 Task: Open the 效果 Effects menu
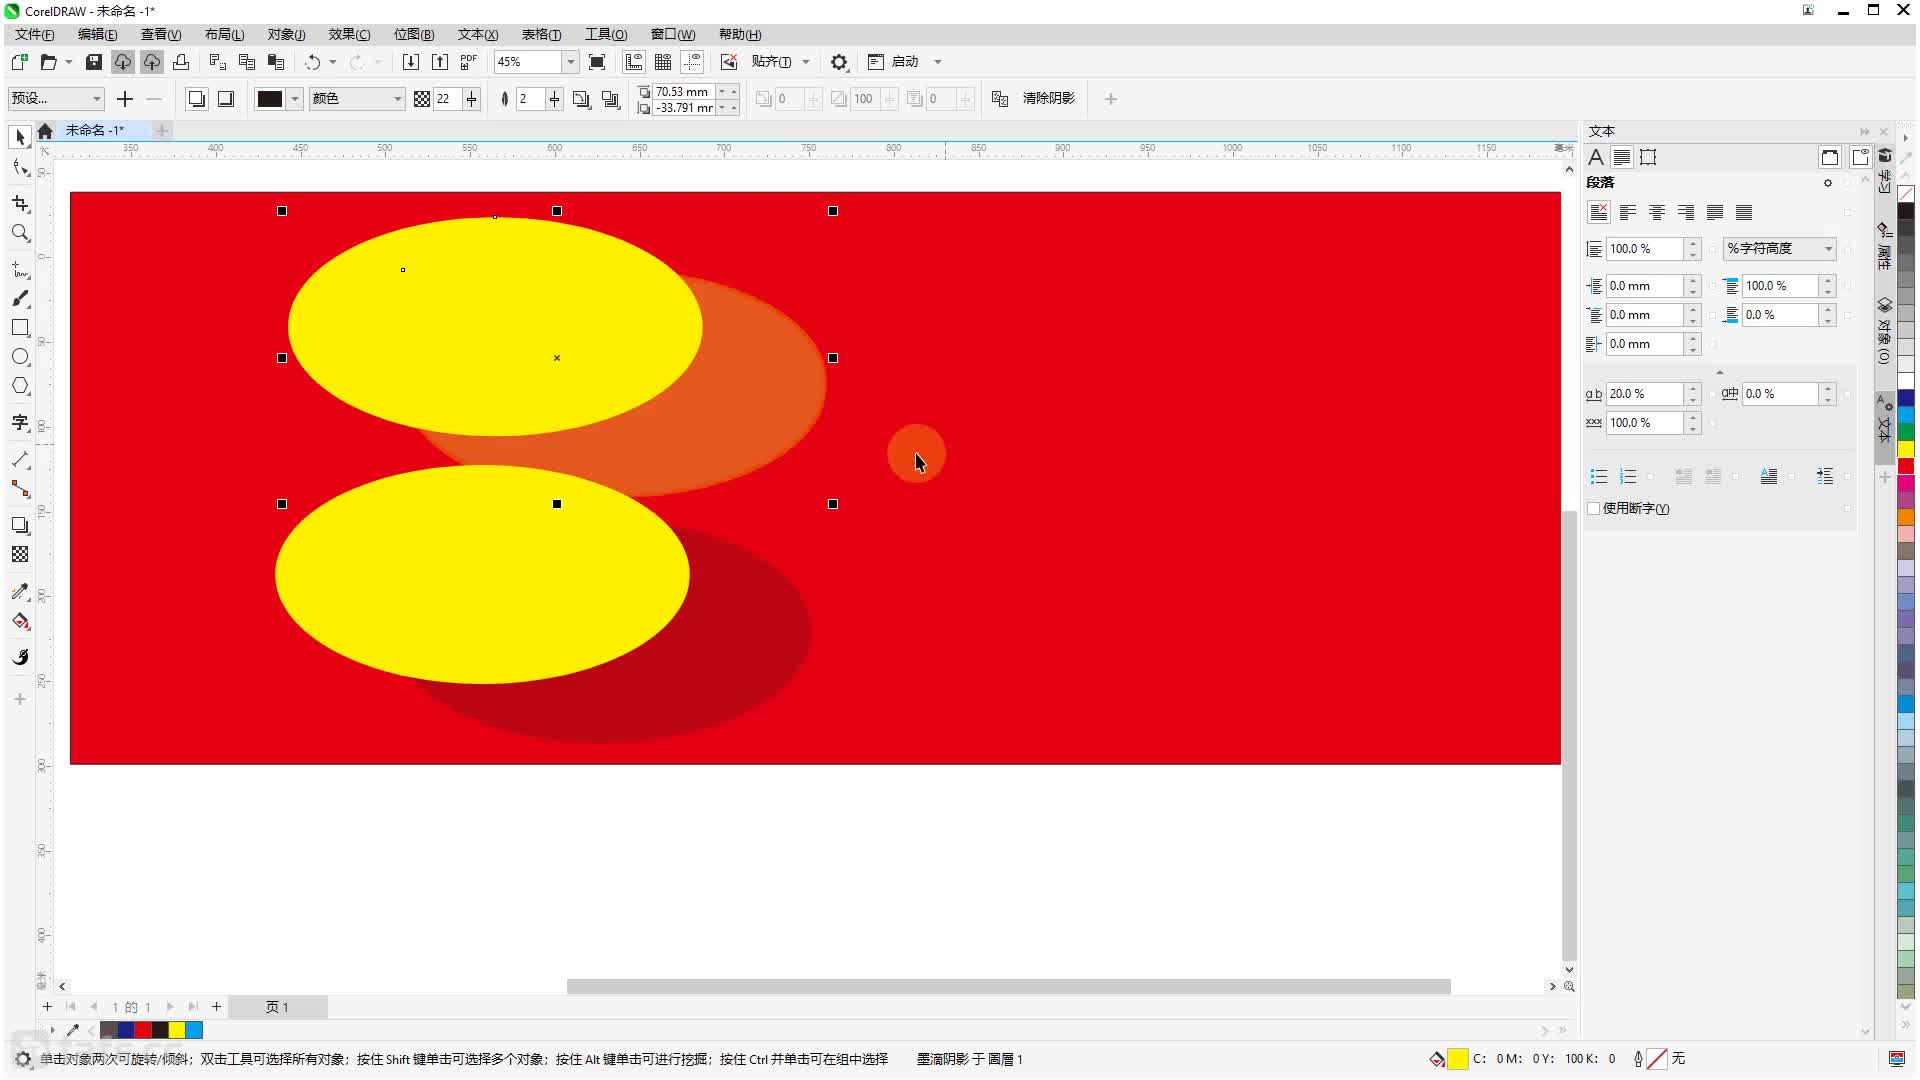(x=349, y=34)
